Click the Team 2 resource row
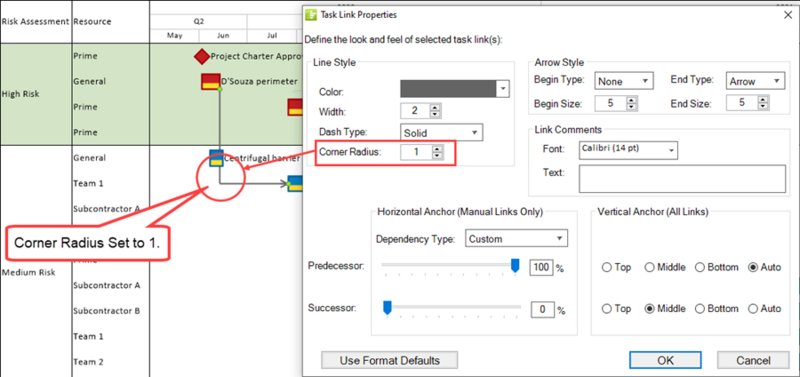800x377 pixels. click(88, 362)
